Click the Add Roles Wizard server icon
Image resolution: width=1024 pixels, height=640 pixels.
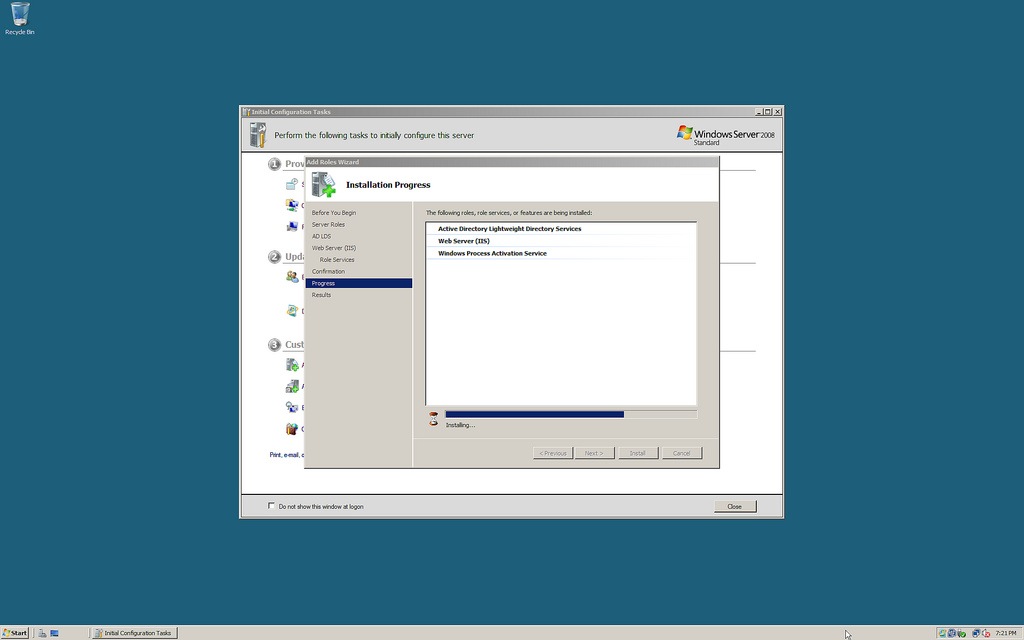point(323,185)
